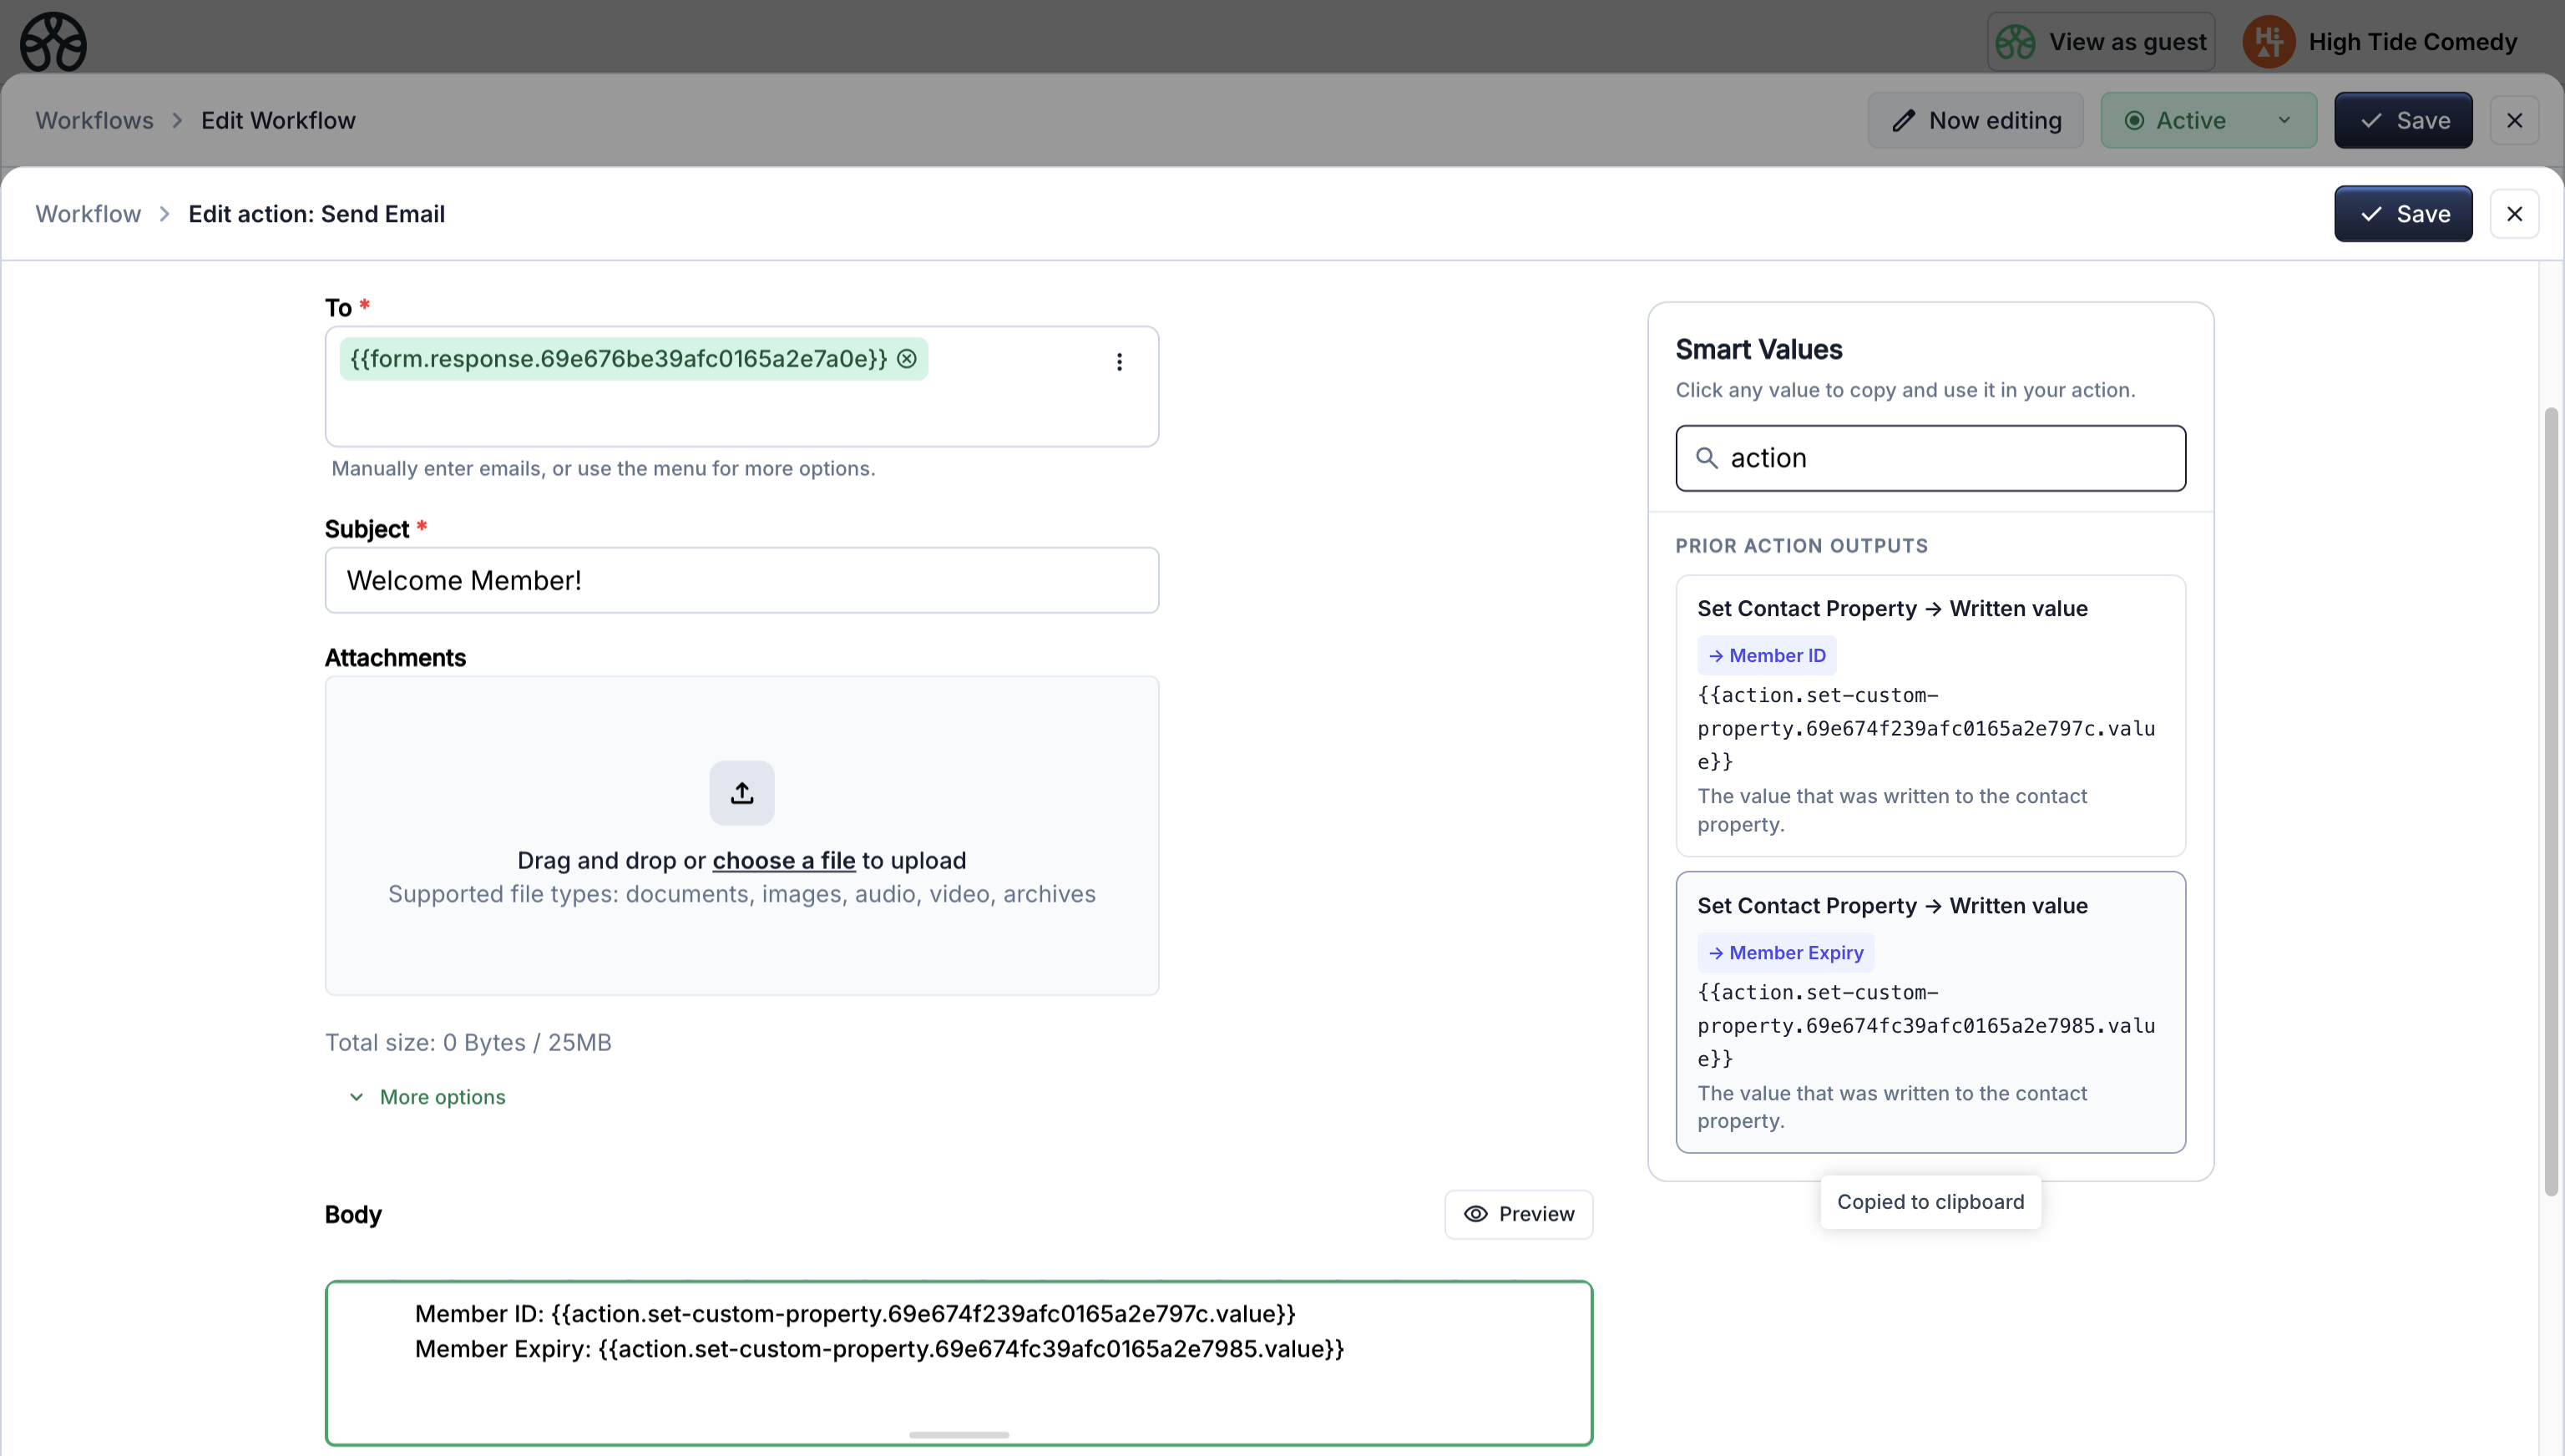Viewport: 2565px width, 1456px height.
Task: Click the Now editing pencil button
Action: coord(1975,121)
